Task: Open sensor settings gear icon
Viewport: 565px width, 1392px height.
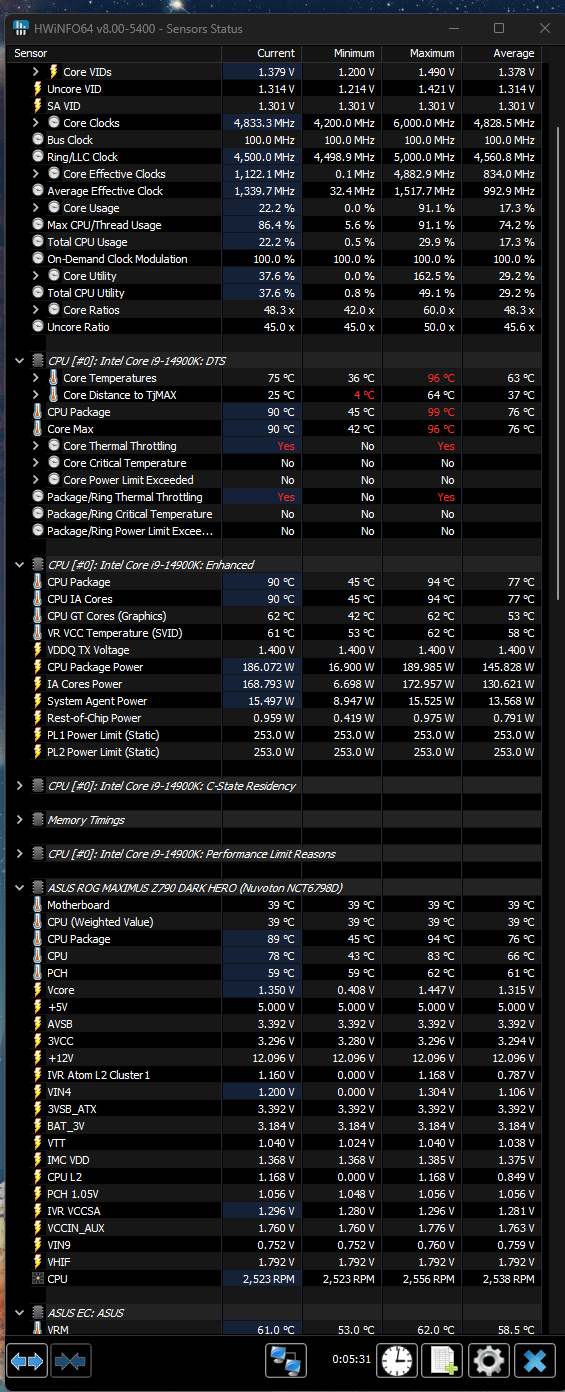Action: (x=489, y=1361)
